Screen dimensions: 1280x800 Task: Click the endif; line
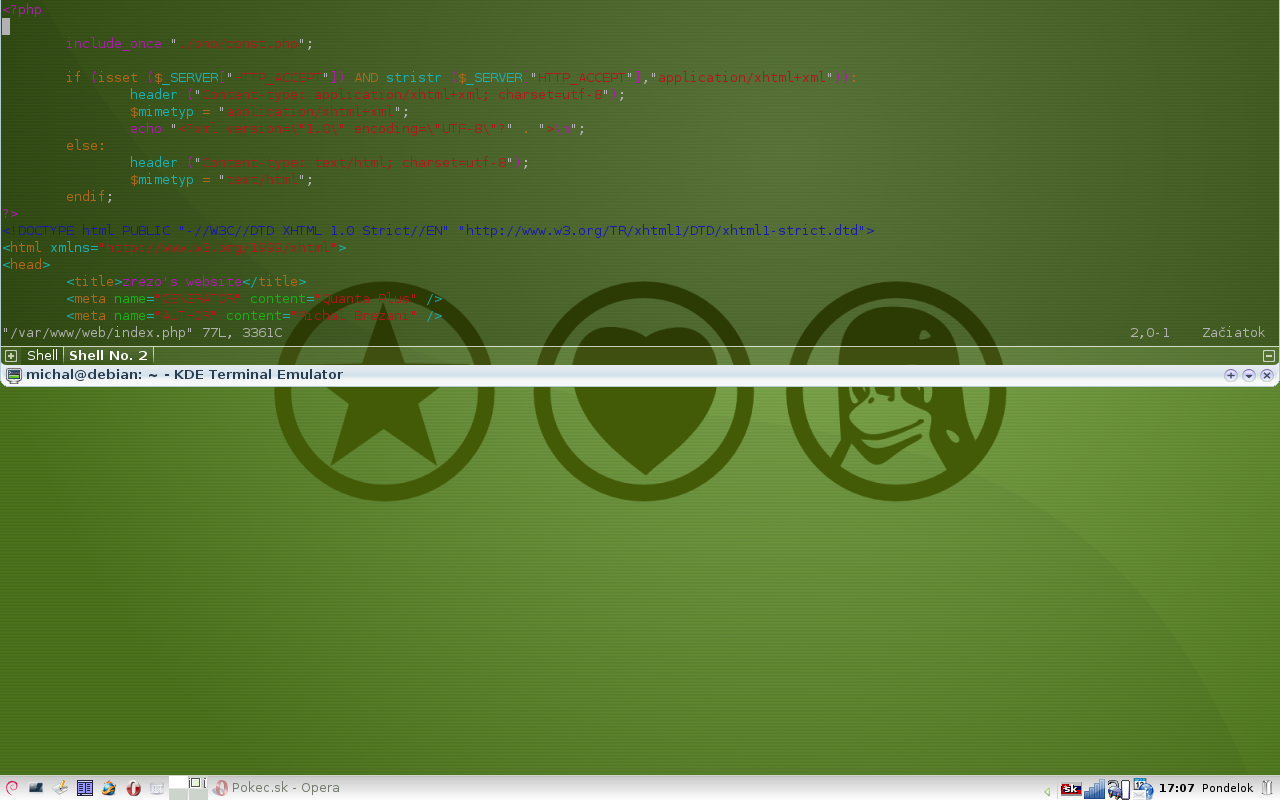coord(90,196)
